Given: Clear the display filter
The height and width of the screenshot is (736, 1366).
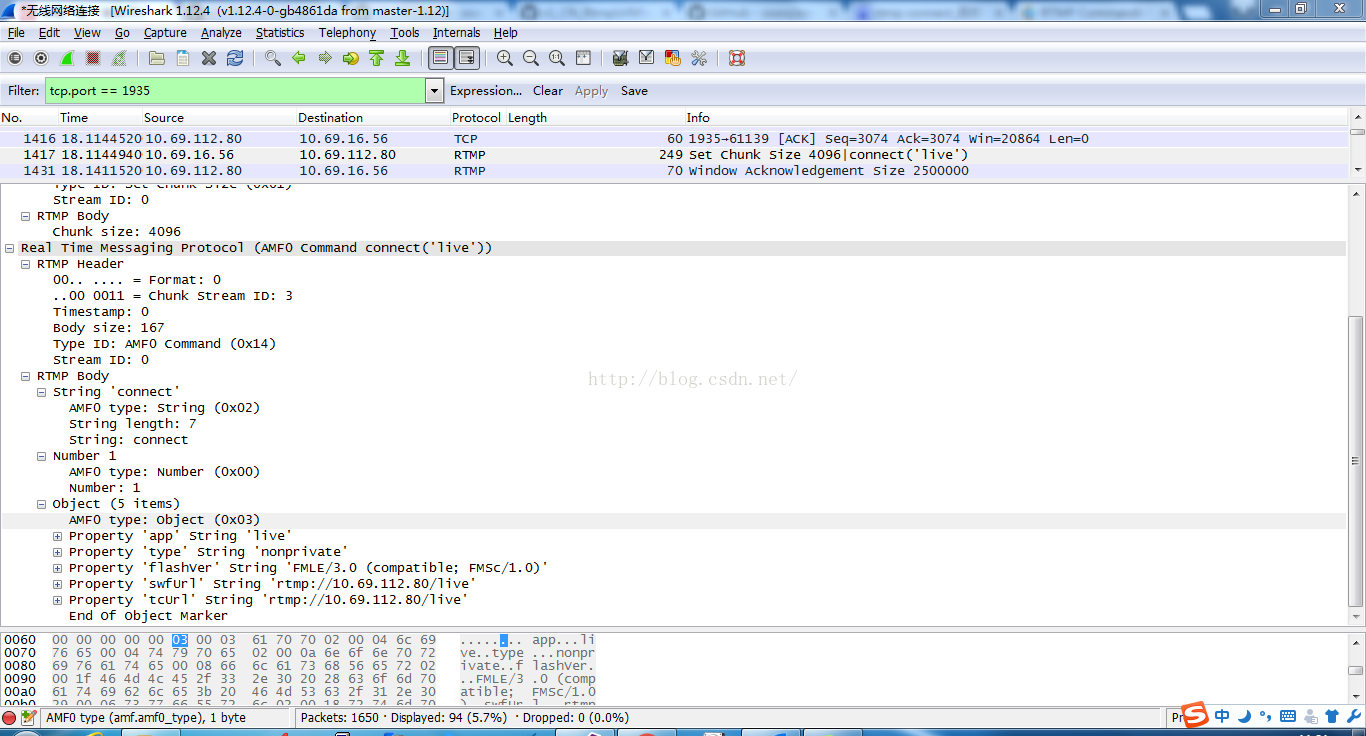Looking at the screenshot, I should tap(548, 91).
